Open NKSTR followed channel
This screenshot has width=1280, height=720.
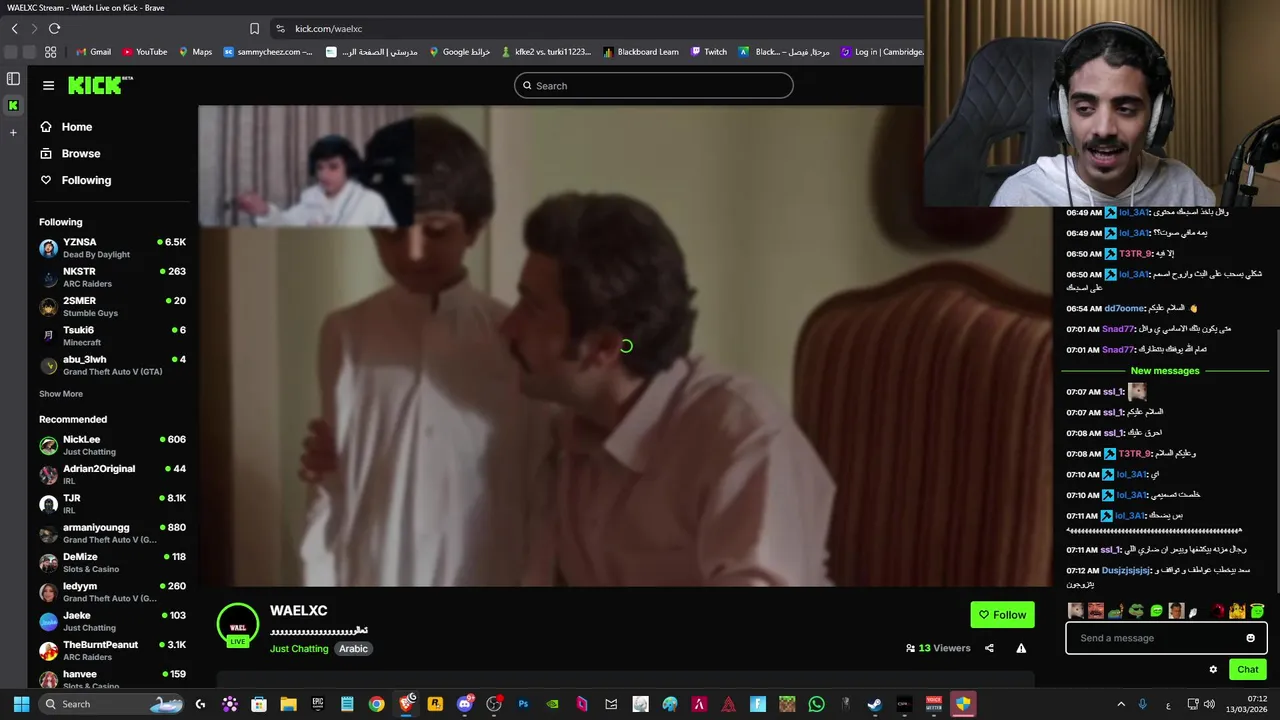pyautogui.click(x=112, y=277)
